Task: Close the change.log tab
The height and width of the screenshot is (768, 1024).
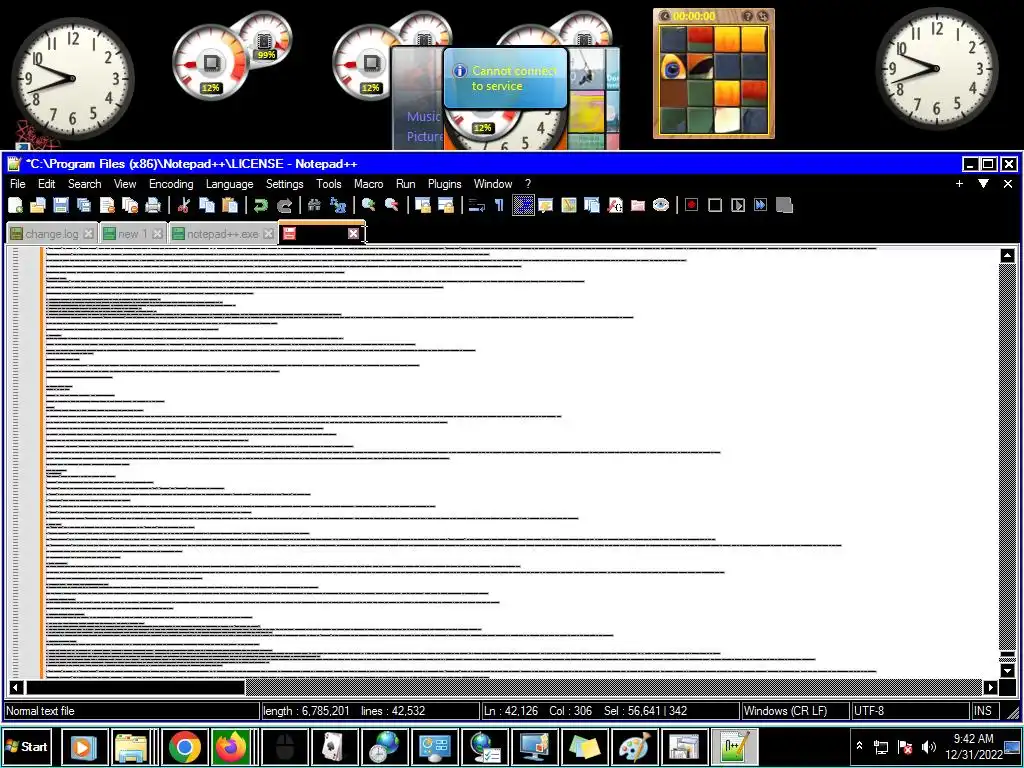Action: coord(88,234)
